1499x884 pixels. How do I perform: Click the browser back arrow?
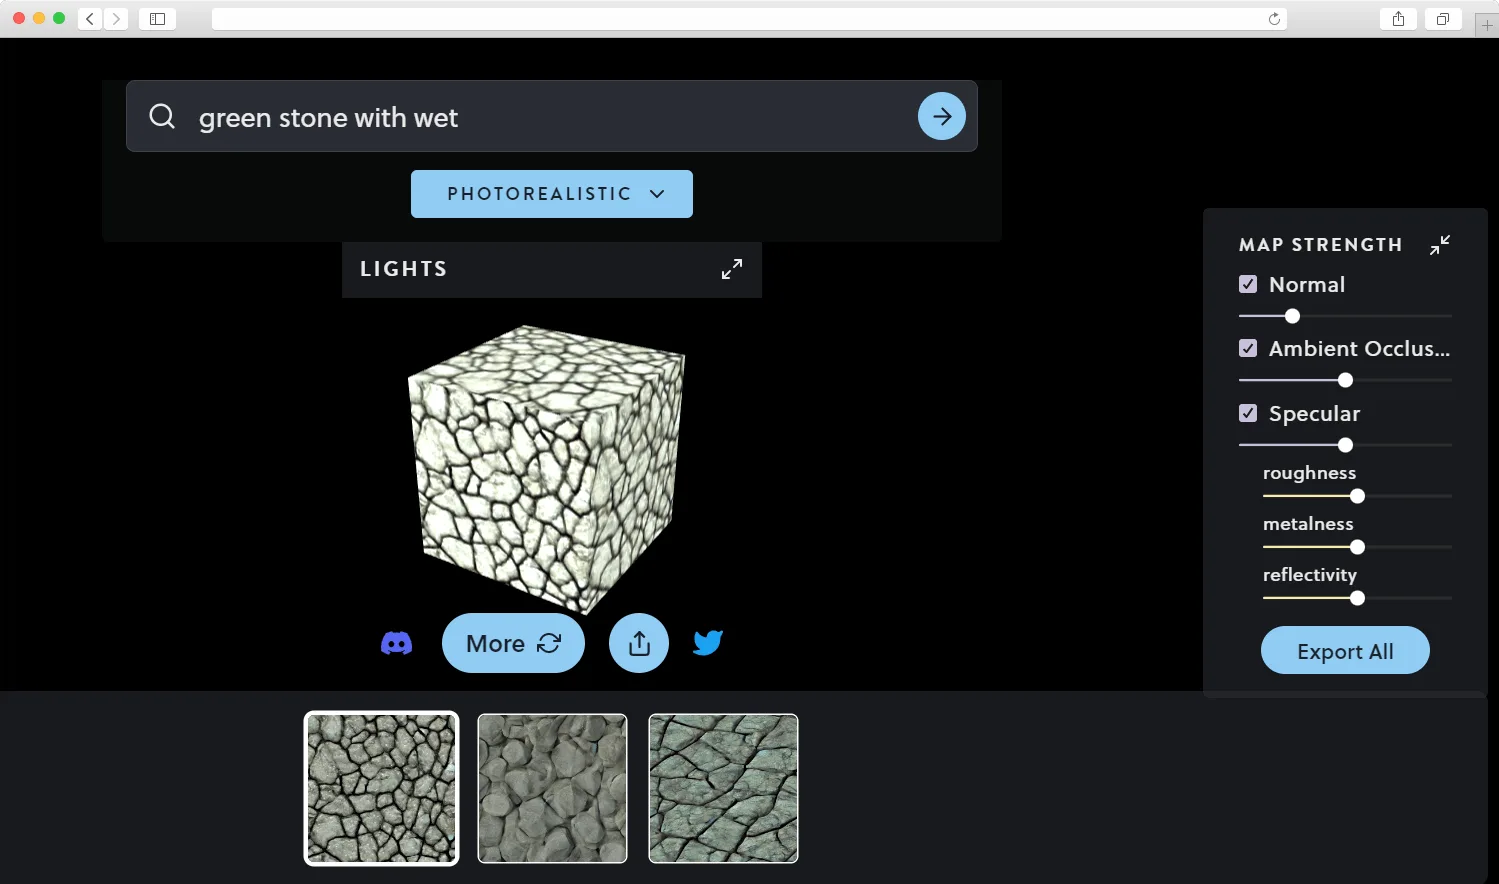point(90,18)
